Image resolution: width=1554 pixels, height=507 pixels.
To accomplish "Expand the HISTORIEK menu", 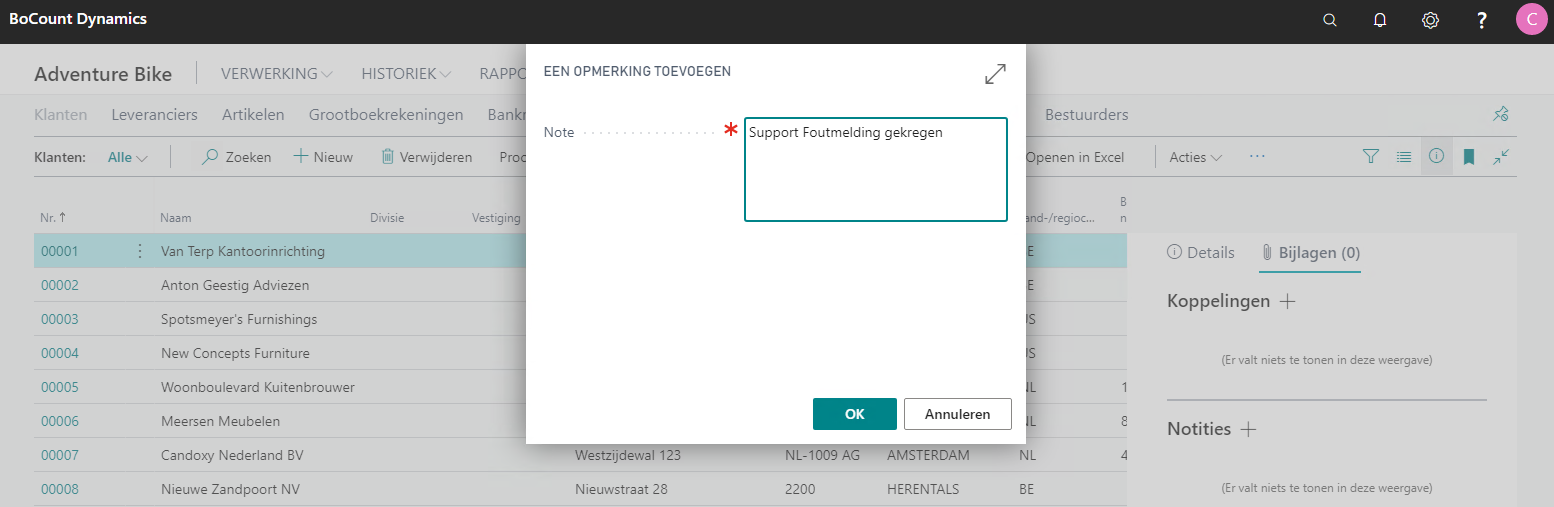I will [x=406, y=74].
